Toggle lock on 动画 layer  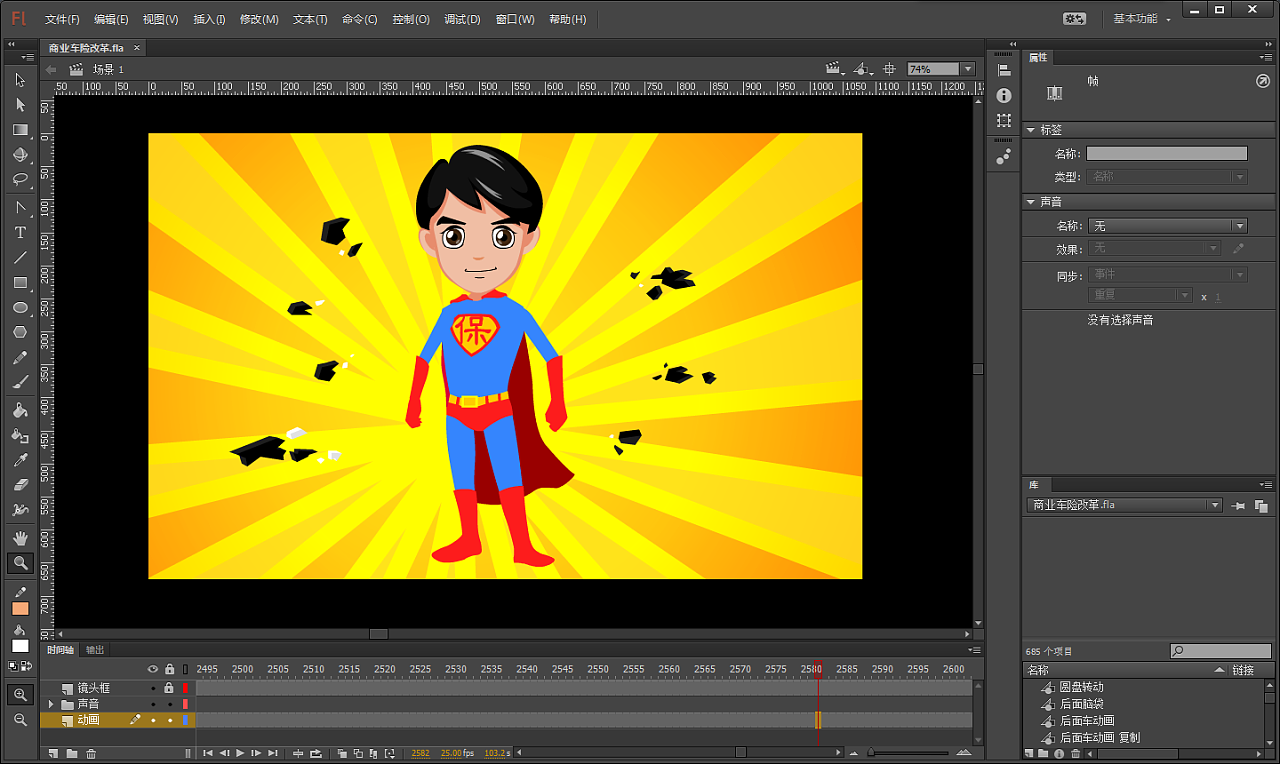tap(169, 721)
